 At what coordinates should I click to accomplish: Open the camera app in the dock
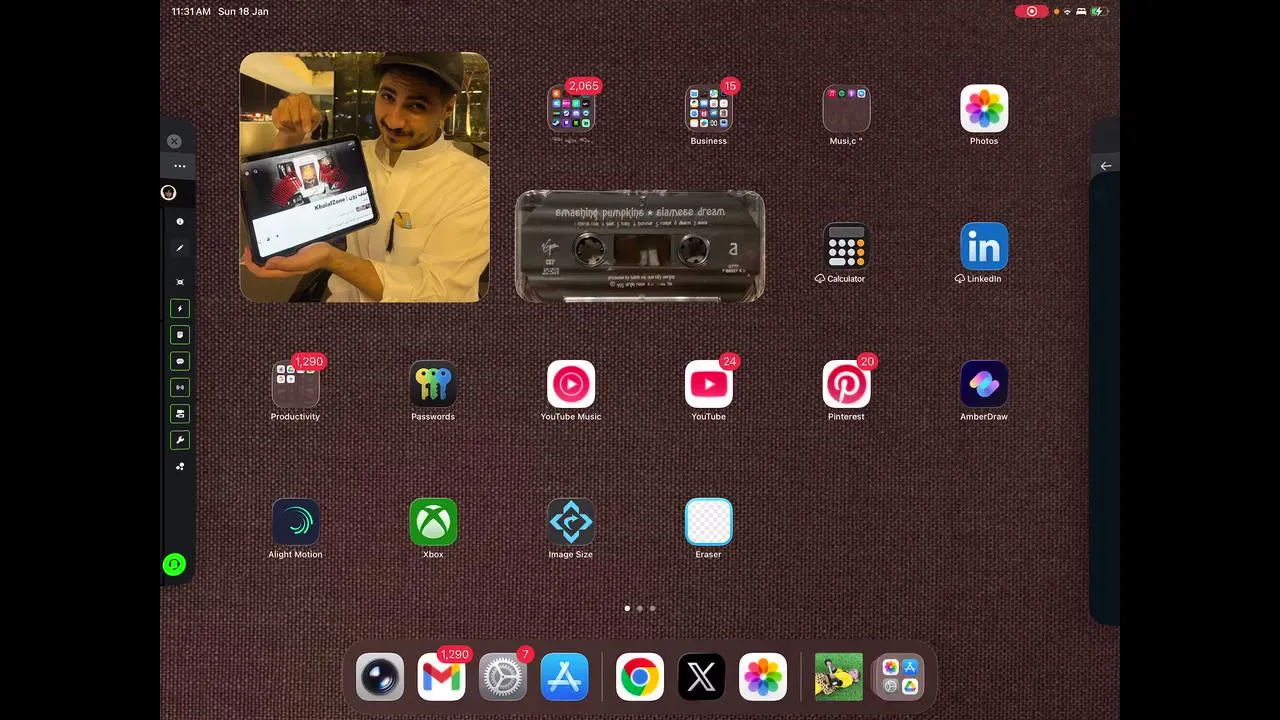click(380, 677)
